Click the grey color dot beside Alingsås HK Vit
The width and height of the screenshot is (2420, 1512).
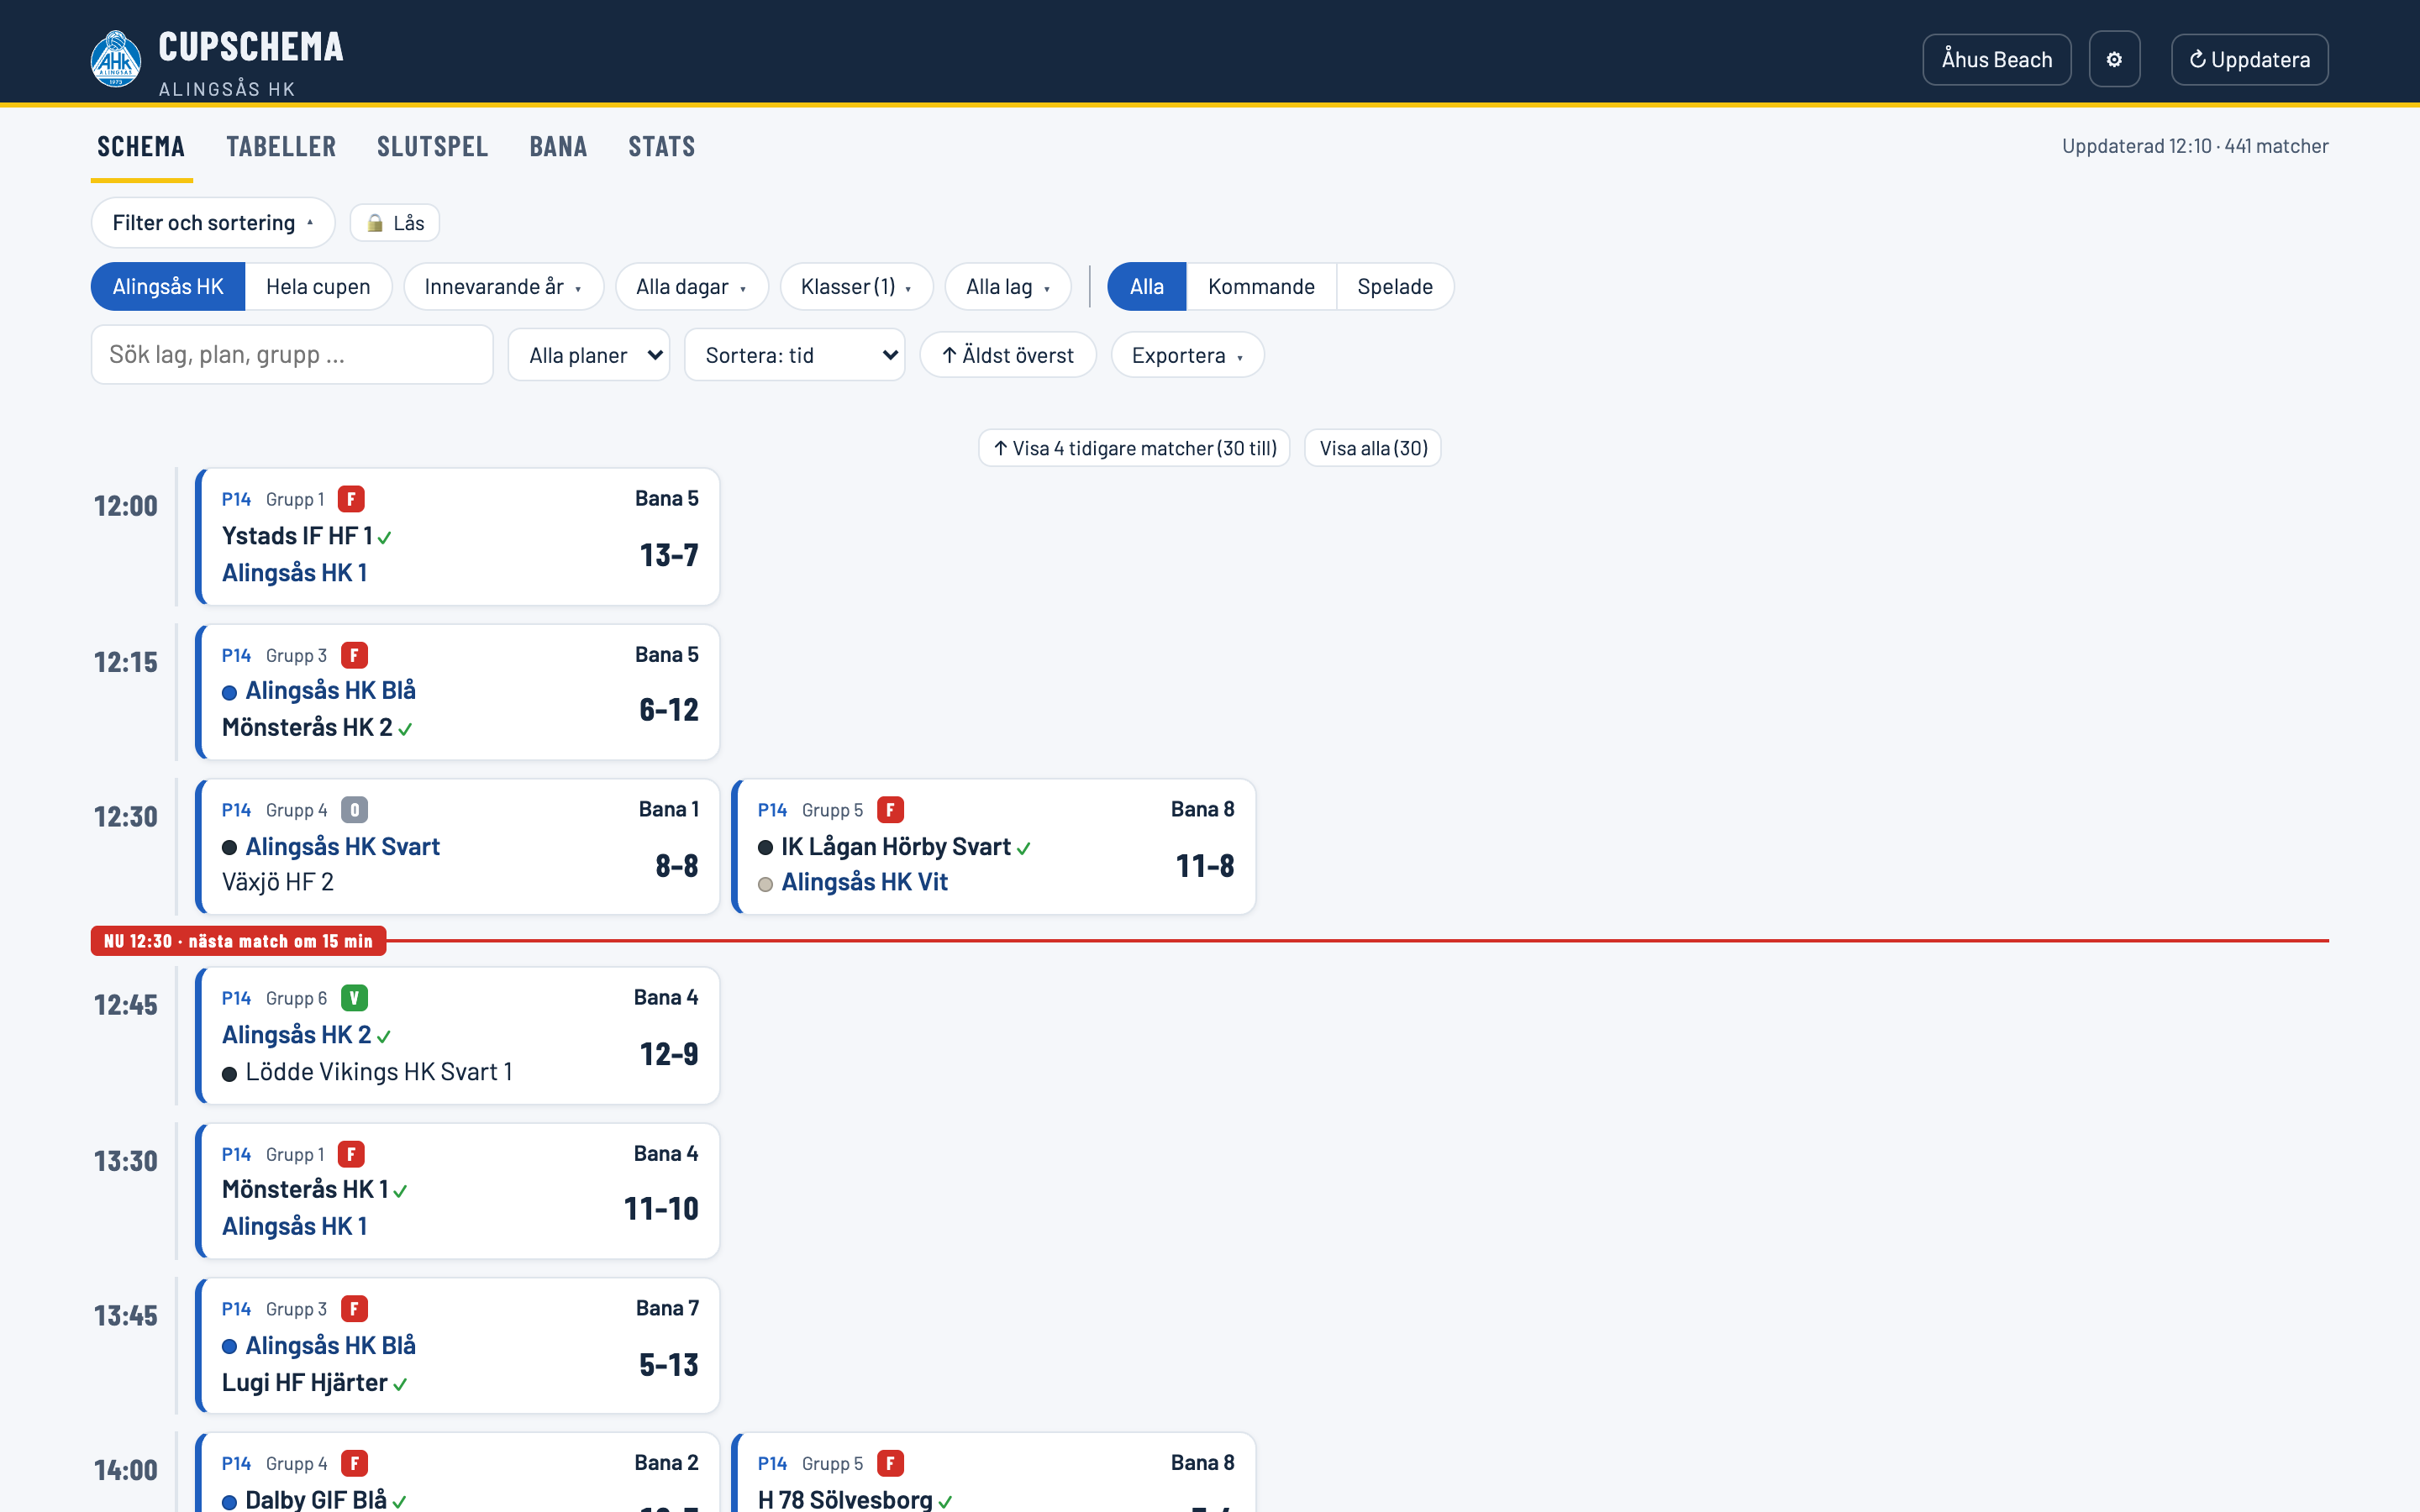coord(765,884)
